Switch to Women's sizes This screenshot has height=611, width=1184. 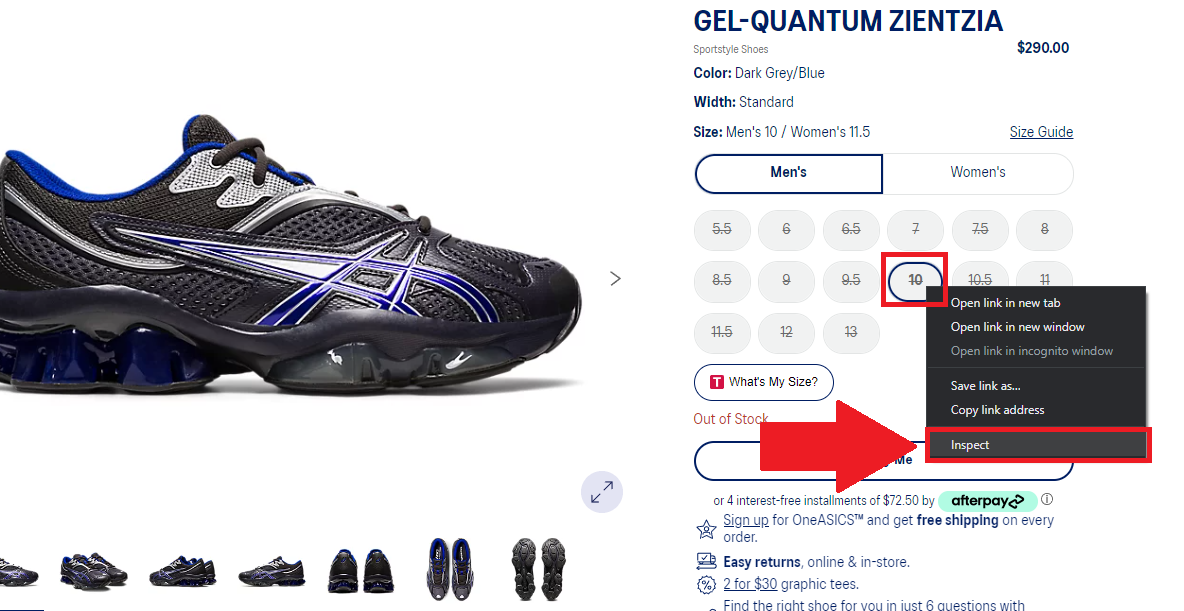pyautogui.click(x=978, y=173)
